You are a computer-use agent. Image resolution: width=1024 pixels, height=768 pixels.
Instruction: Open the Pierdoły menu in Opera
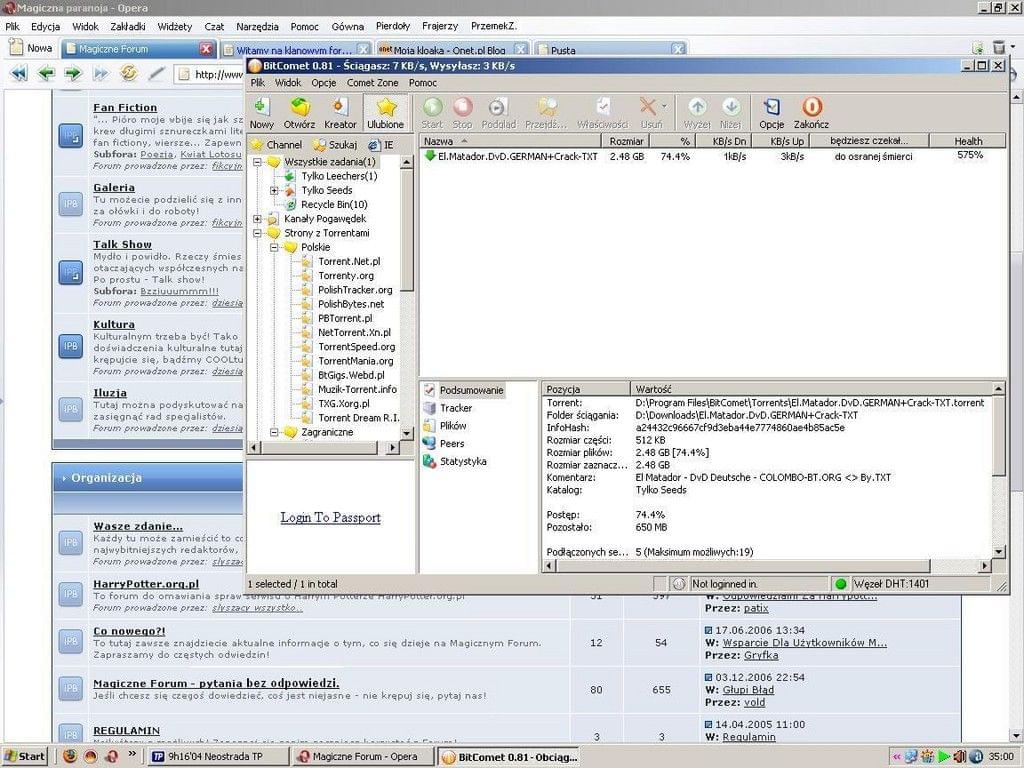(393, 27)
